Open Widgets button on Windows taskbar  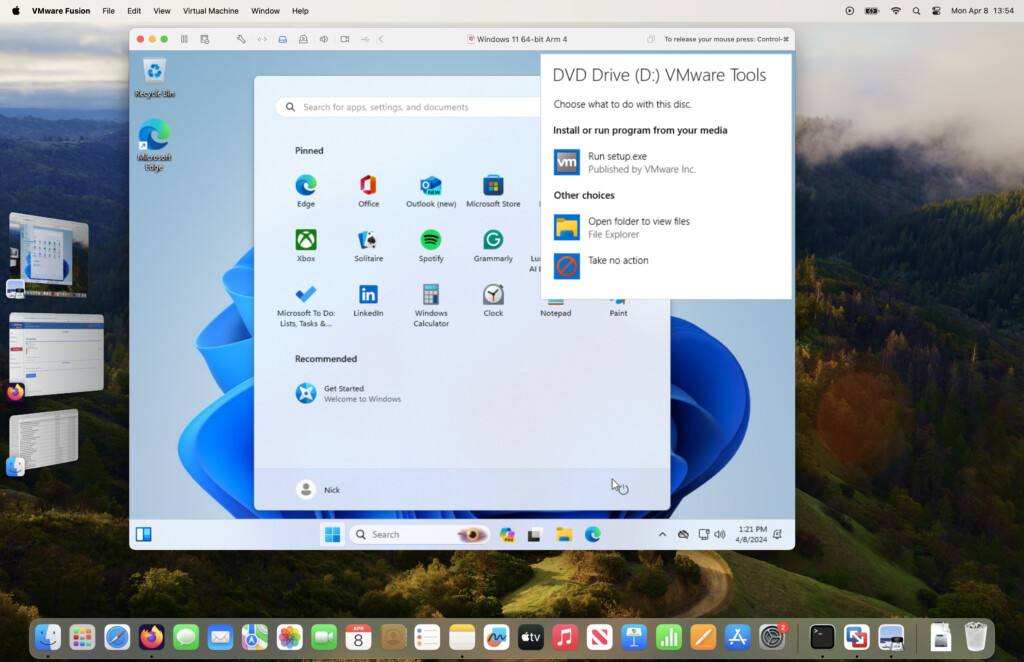tap(144, 535)
